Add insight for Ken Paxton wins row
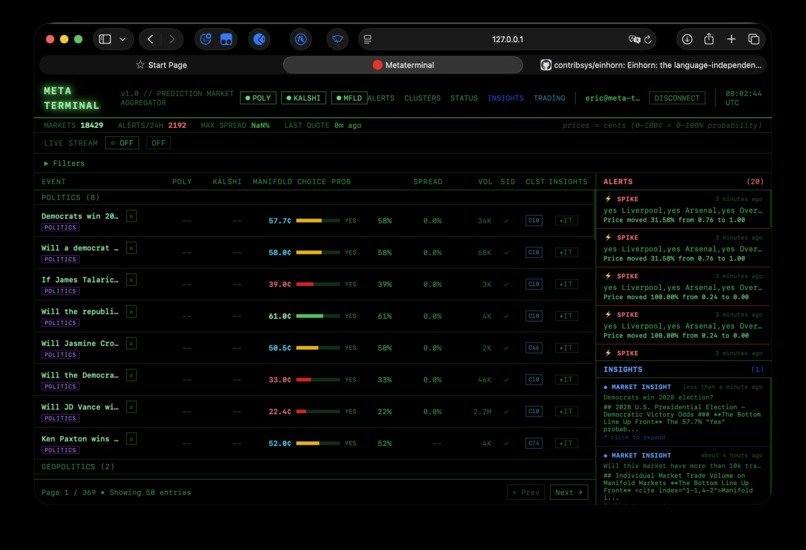 (566, 443)
